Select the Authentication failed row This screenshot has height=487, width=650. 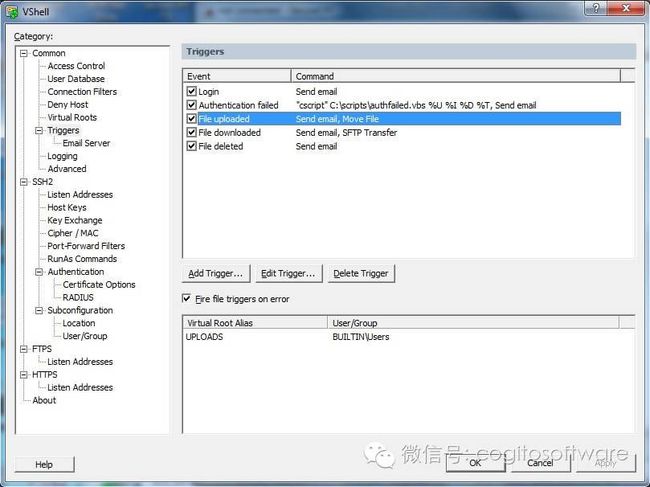tap(402, 105)
